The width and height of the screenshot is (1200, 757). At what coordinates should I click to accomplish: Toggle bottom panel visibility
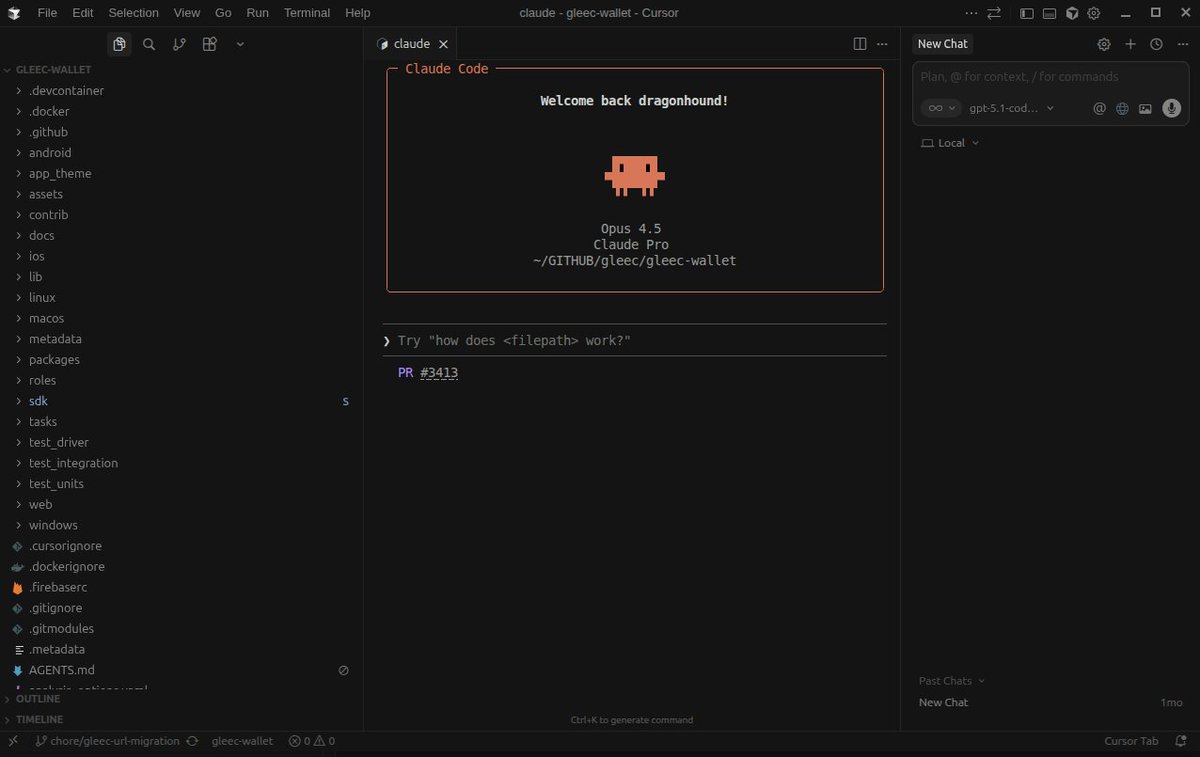click(x=1049, y=13)
